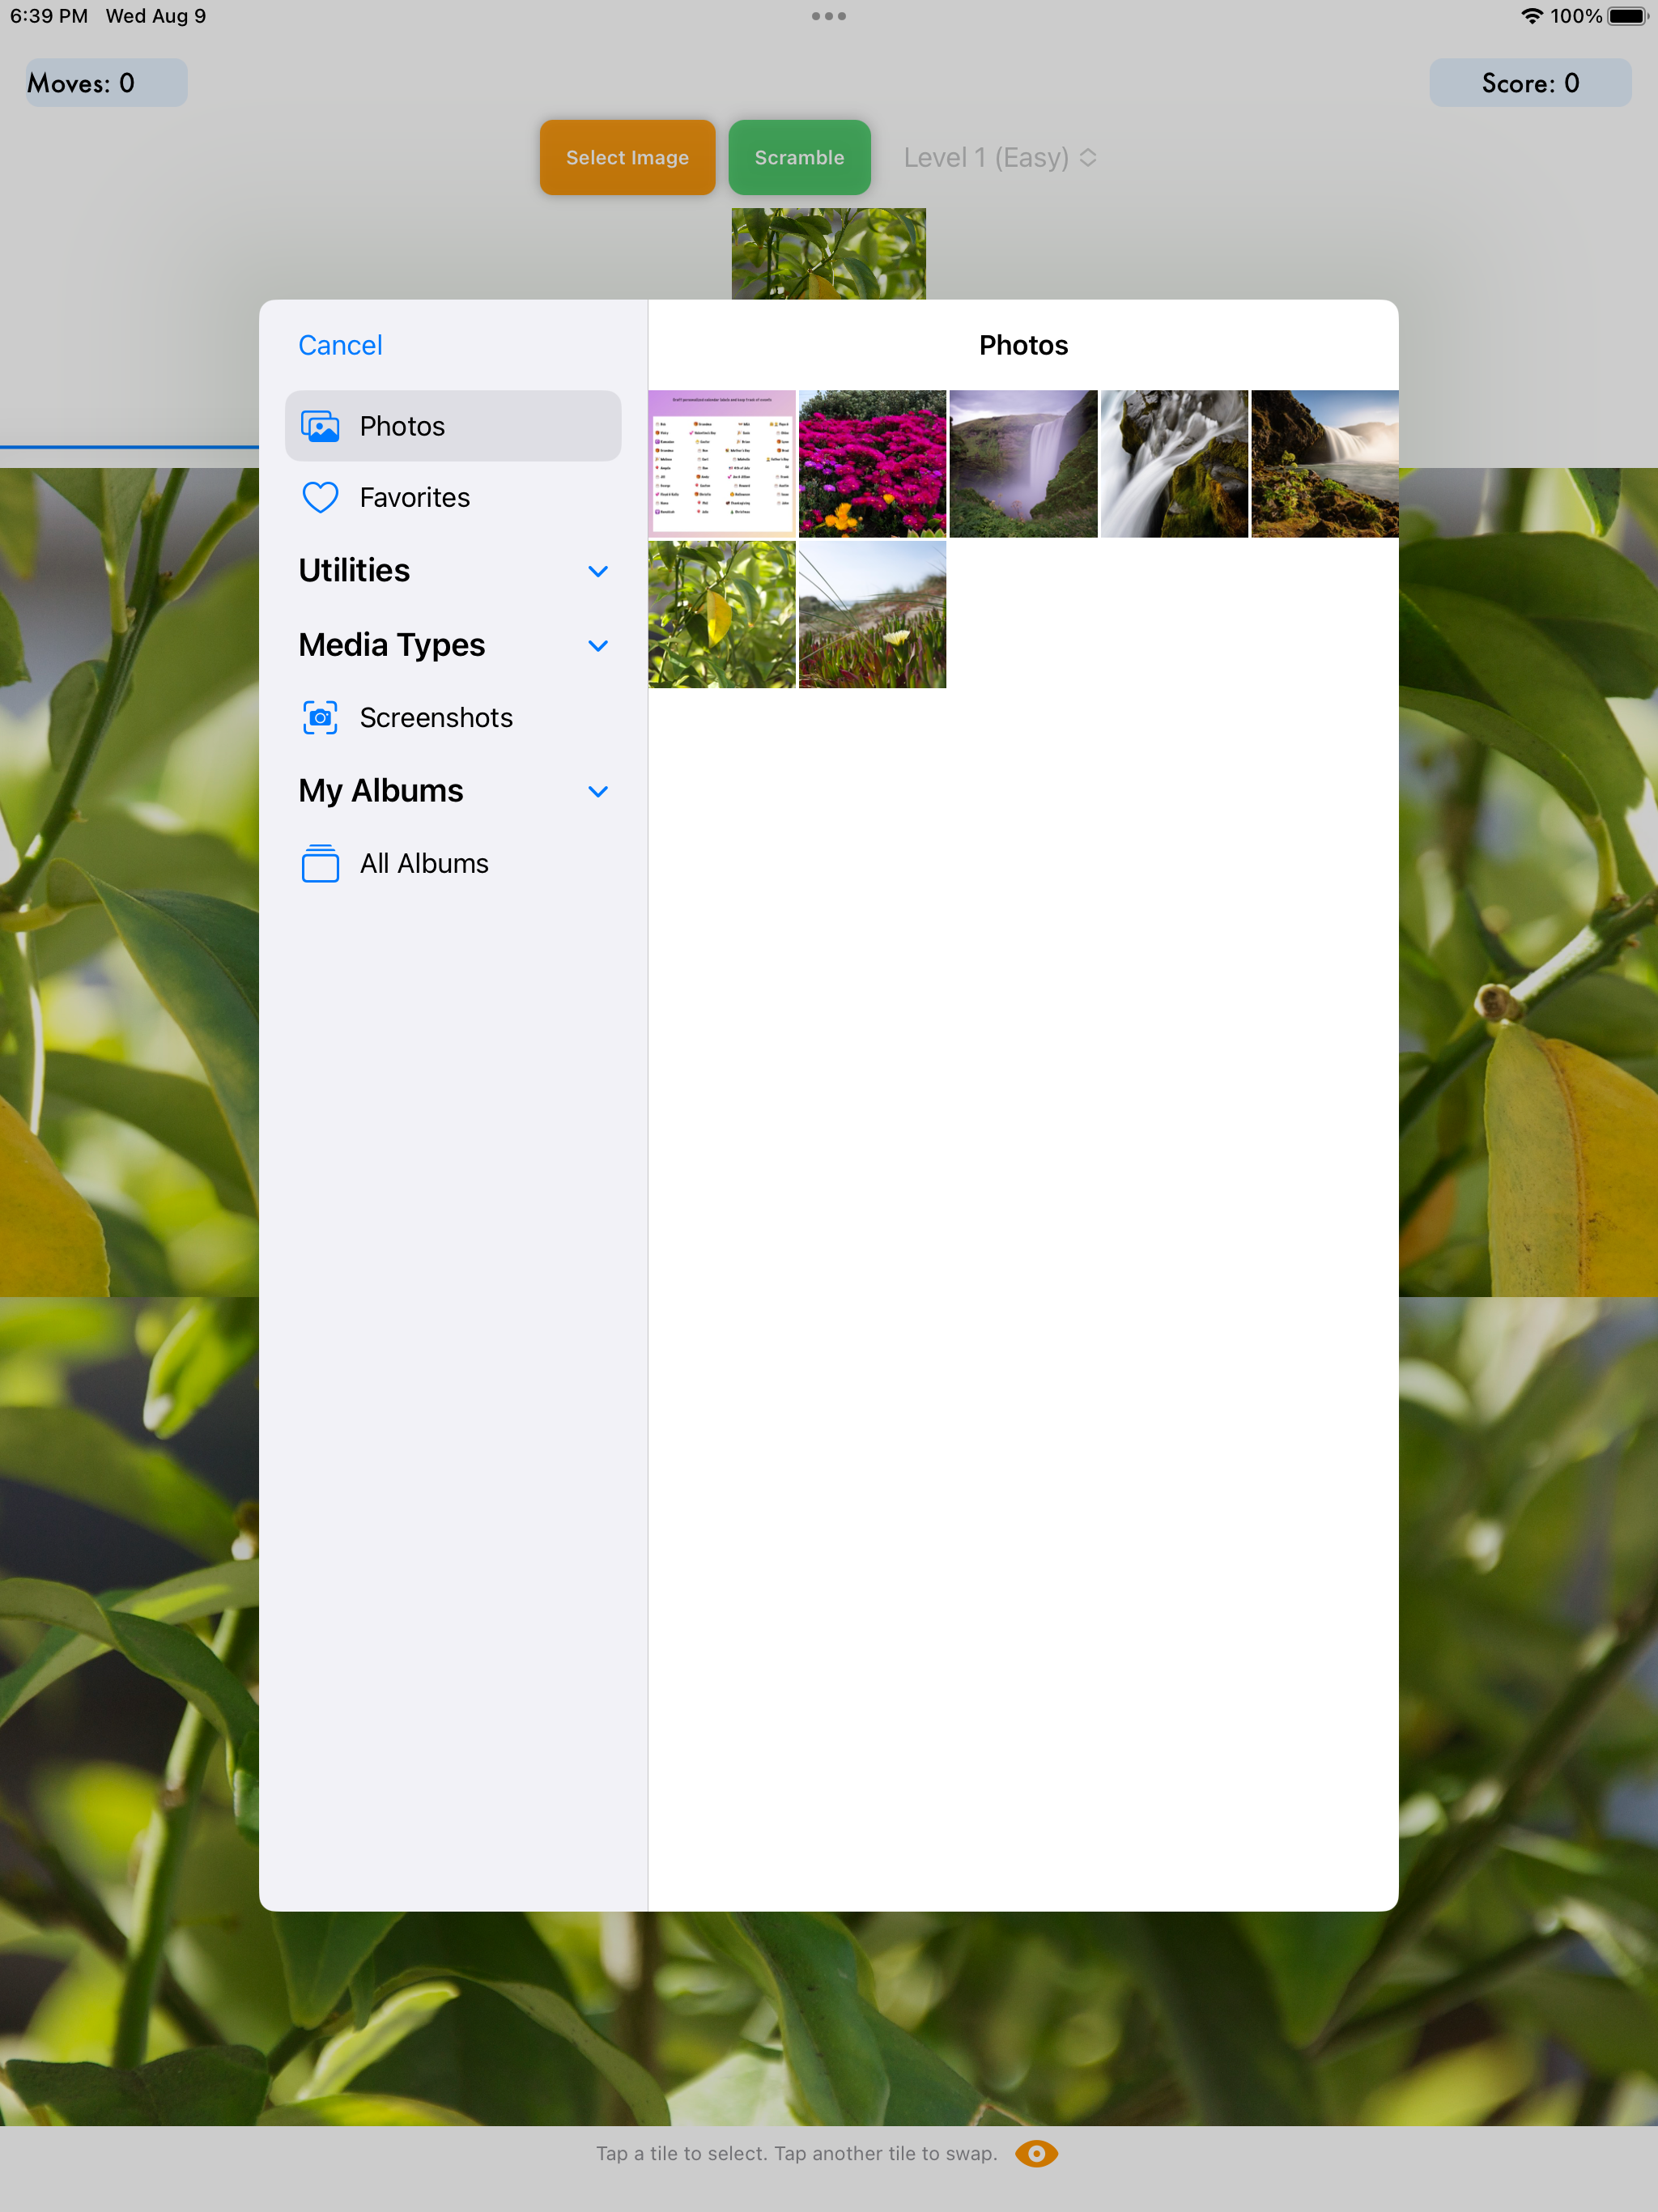Tap the green Scramble button
Screen dimensions: 1658x2212
point(799,157)
